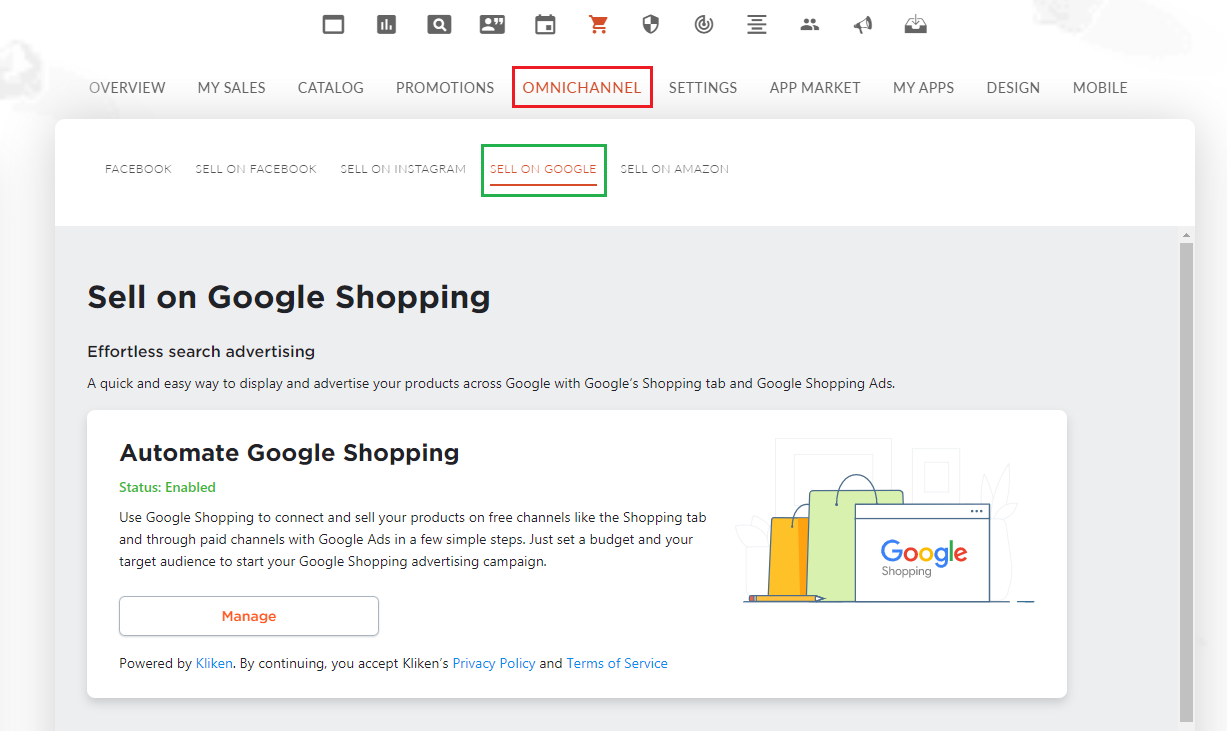Click the vertical scrollbar thumb
The width and height of the screenshot is (1227, 731).
point(1187,480)
